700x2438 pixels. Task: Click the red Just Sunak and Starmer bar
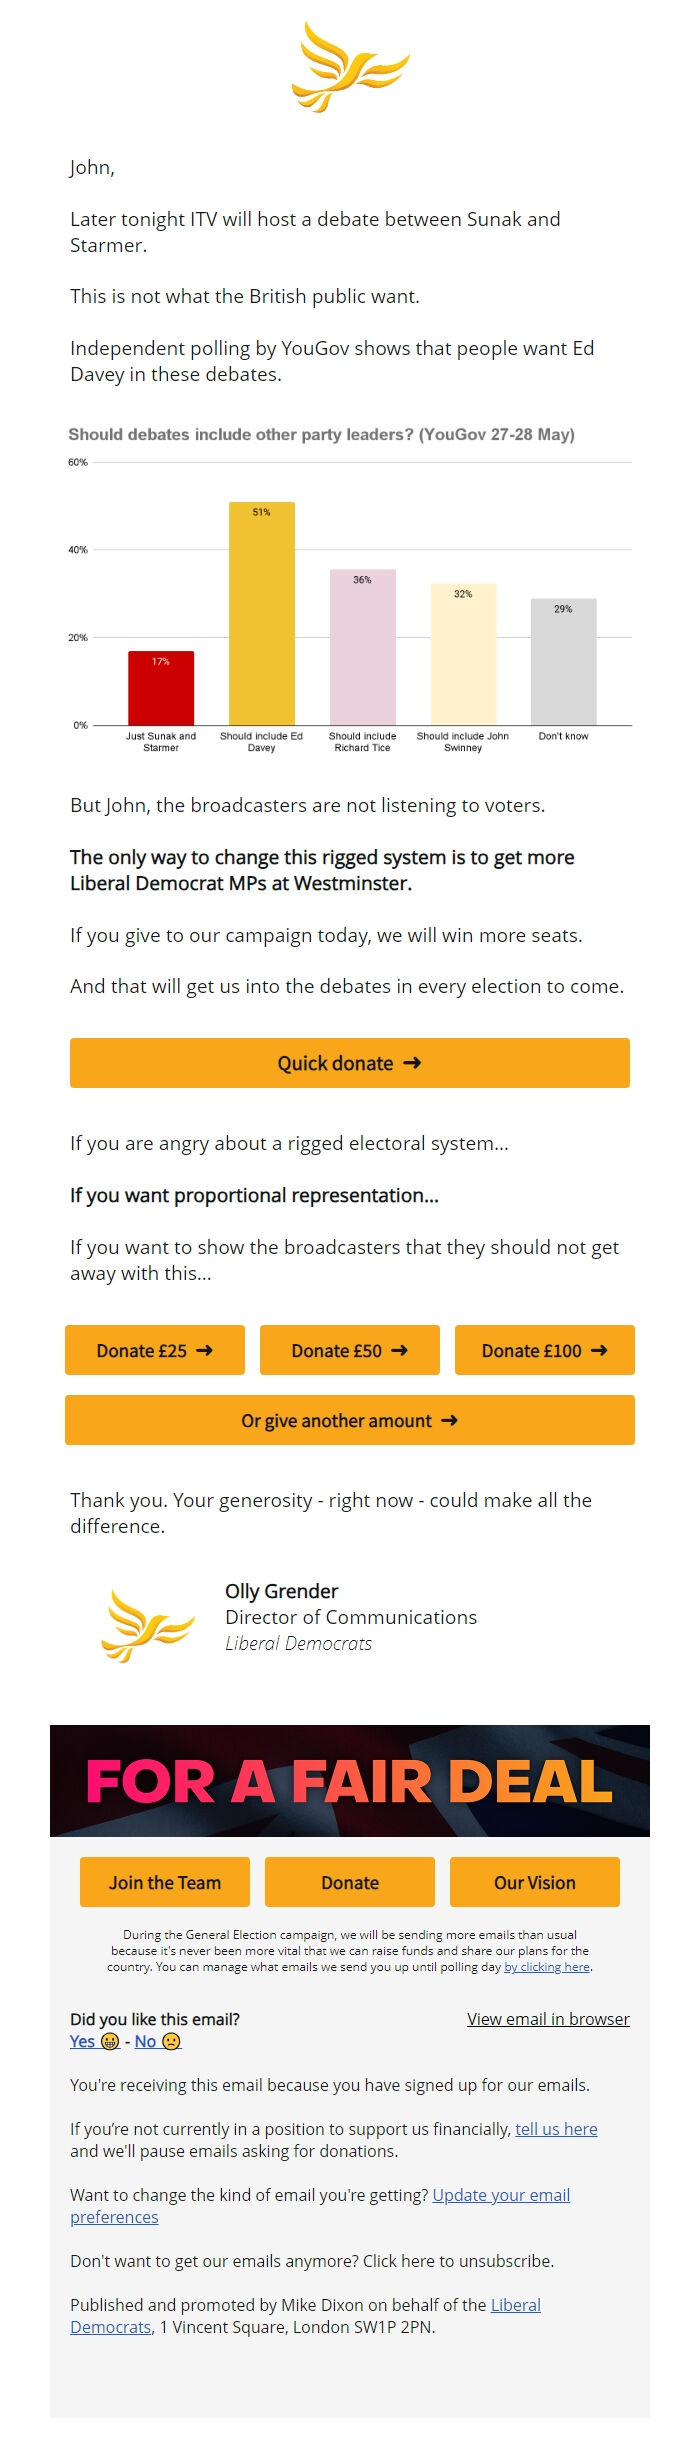point(160,687)
